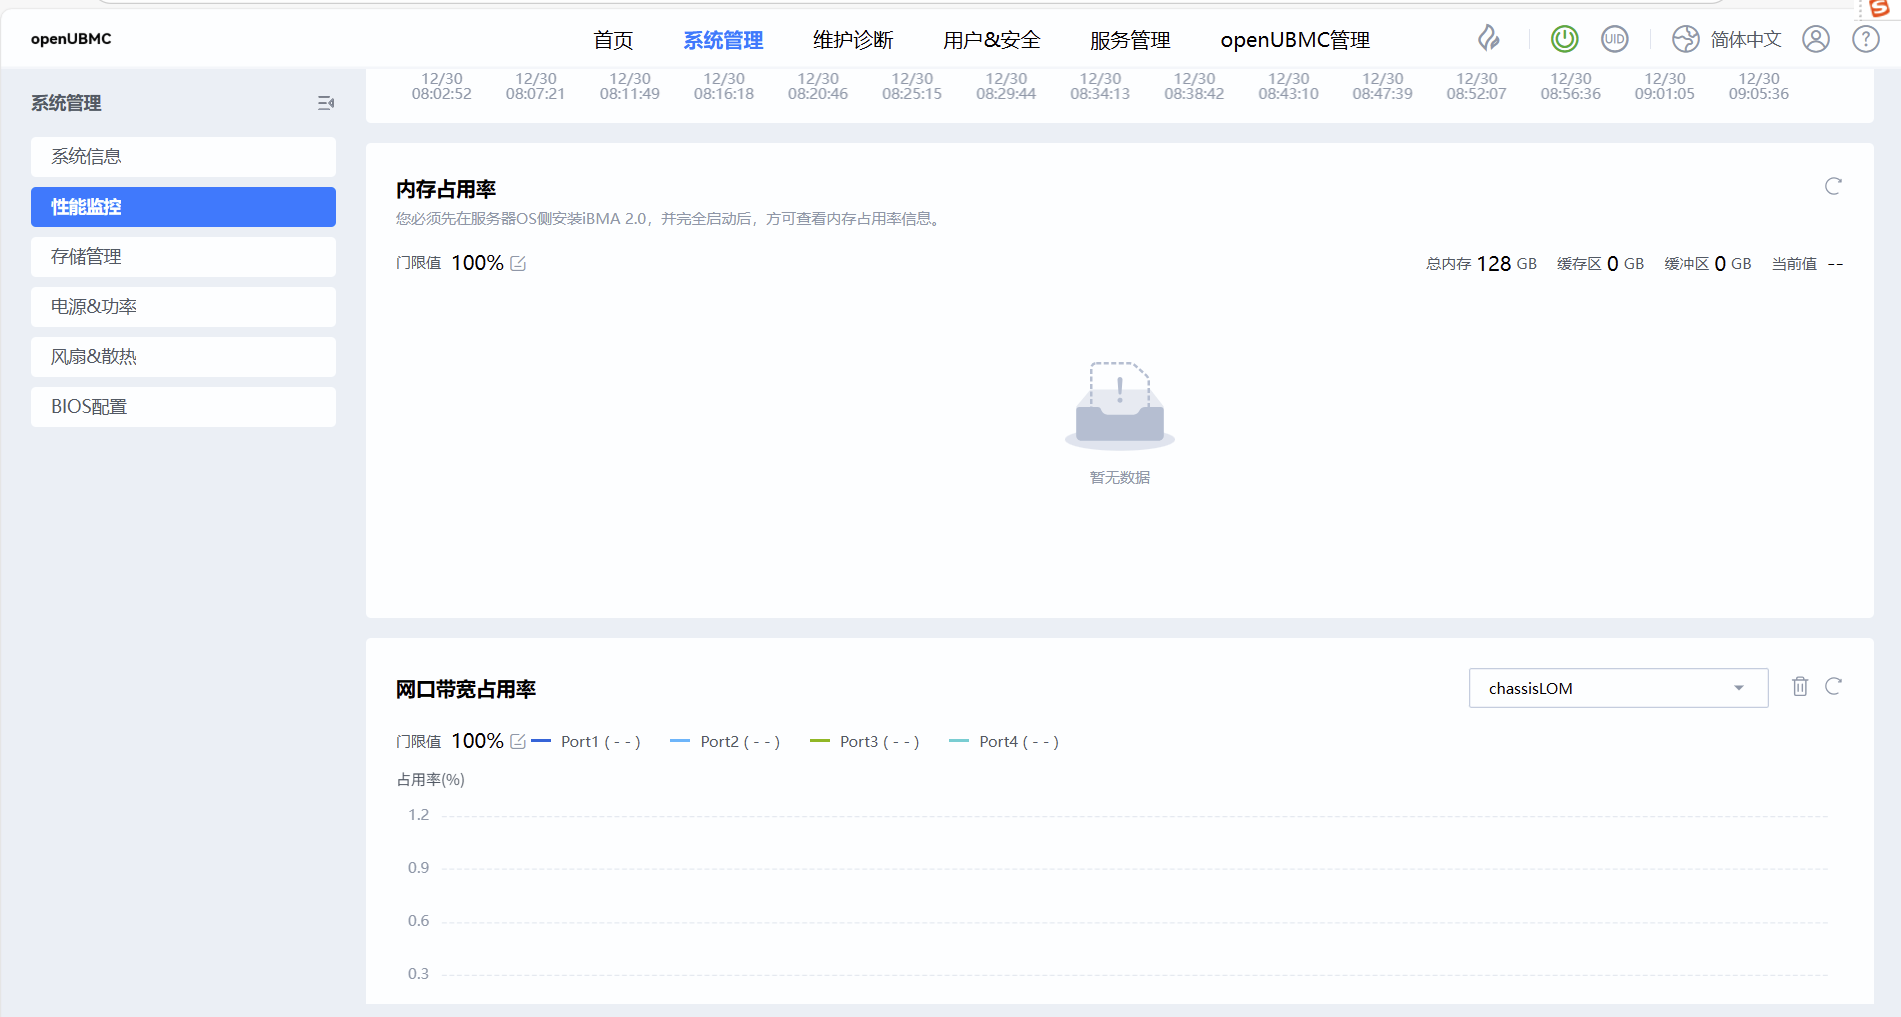The height and width of the screenshot is (1017, 1901).
Task: Toggle Port3 series in chart legend
Action: click(865, 742)
